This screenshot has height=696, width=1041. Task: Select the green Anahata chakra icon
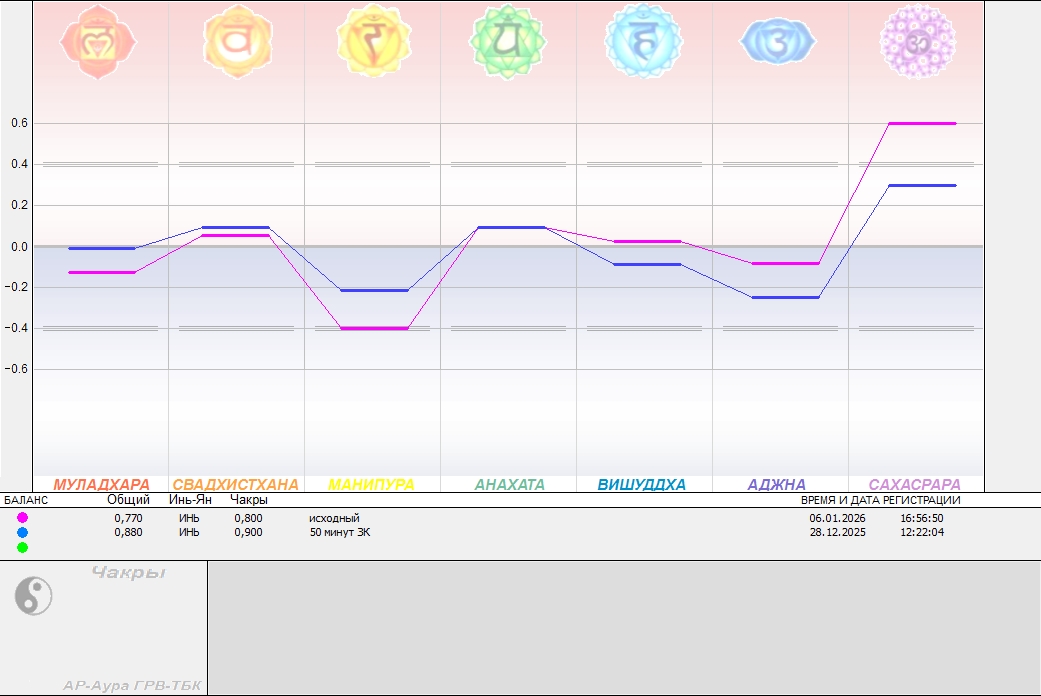[509, 40]
